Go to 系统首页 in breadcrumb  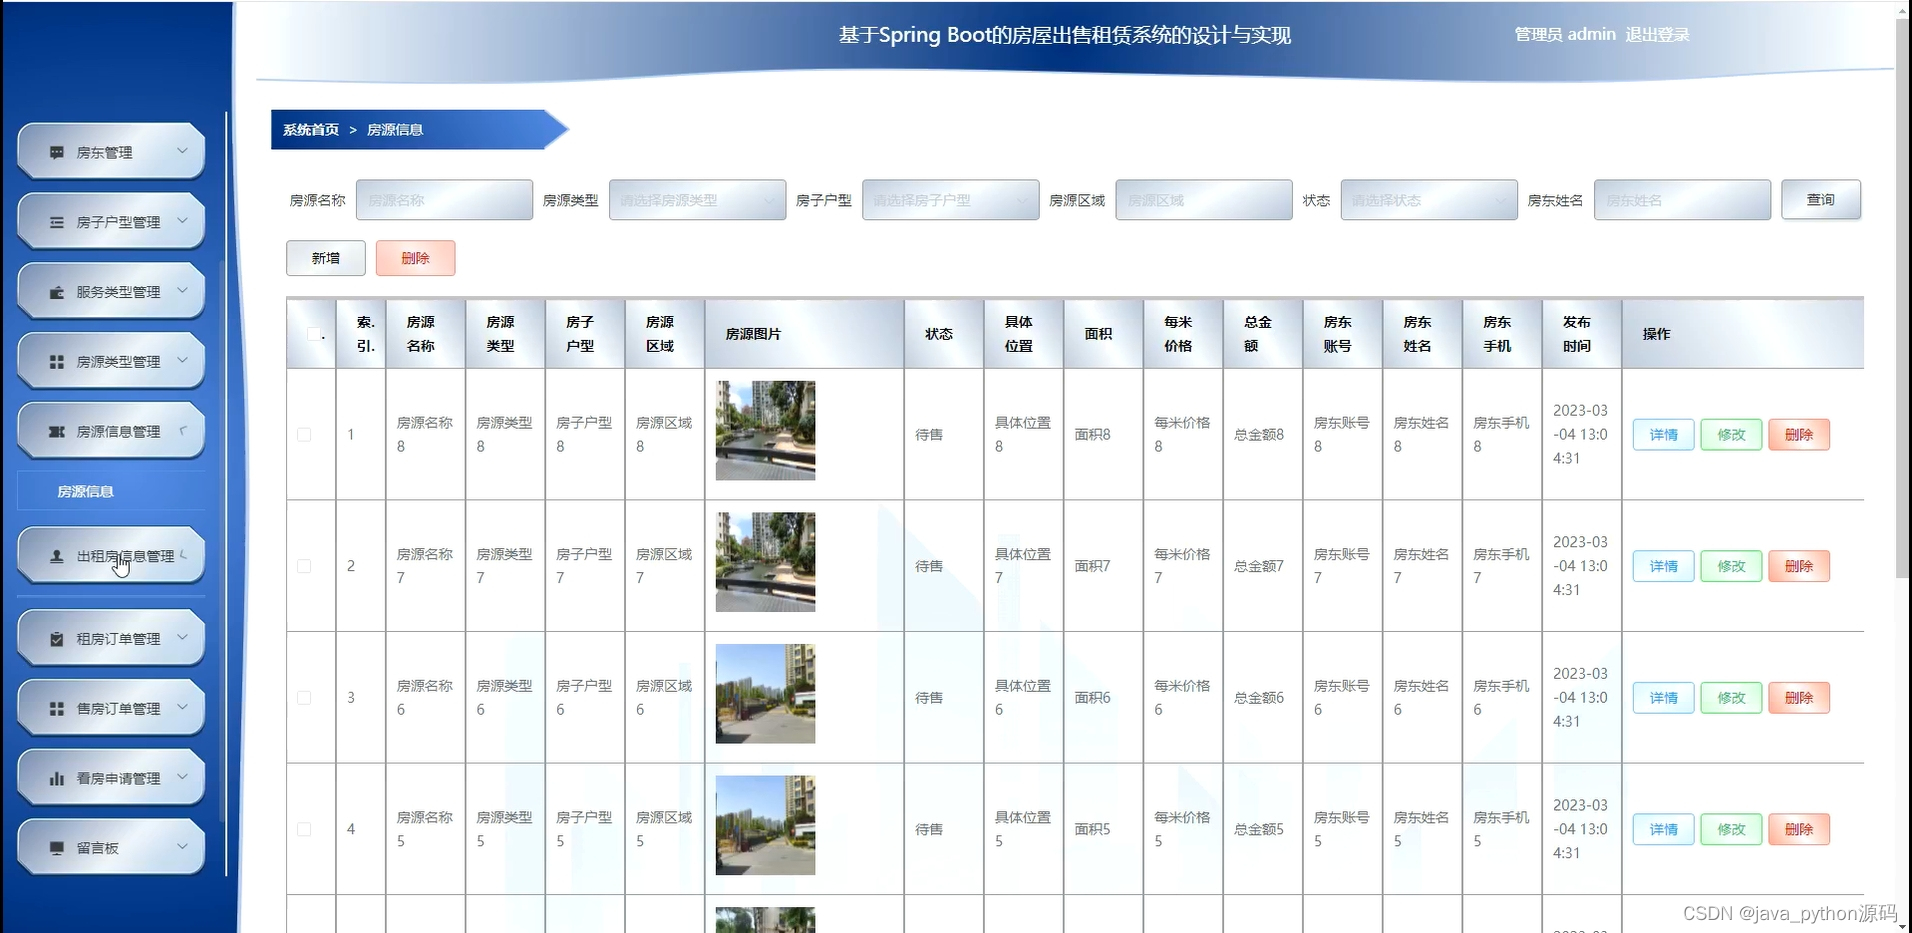(x=311, y=130)
